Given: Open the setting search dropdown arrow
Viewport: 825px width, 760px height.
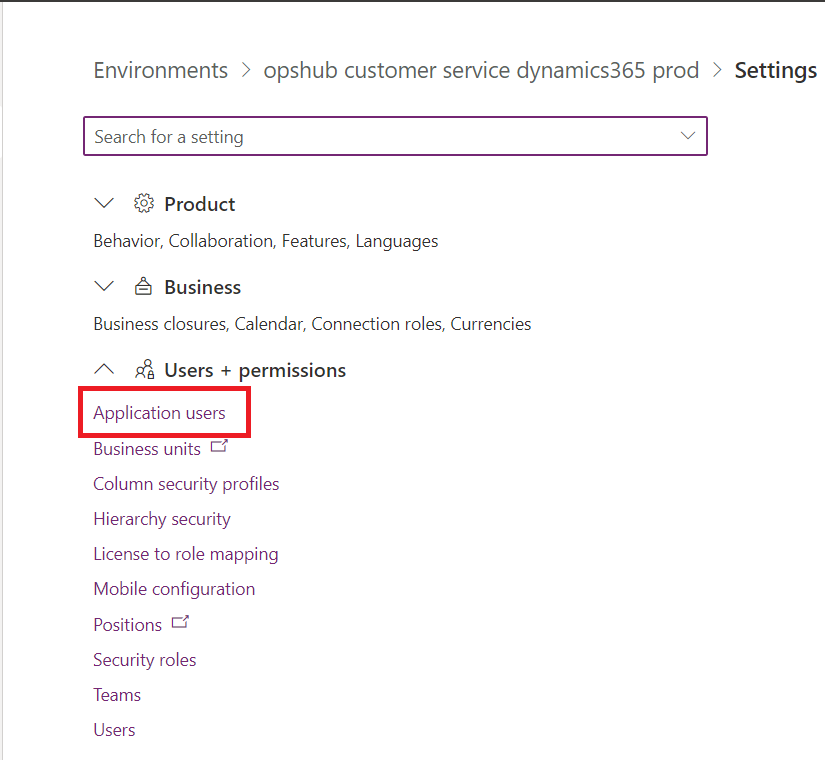Looking at the screenshot, I should (688, 136).
